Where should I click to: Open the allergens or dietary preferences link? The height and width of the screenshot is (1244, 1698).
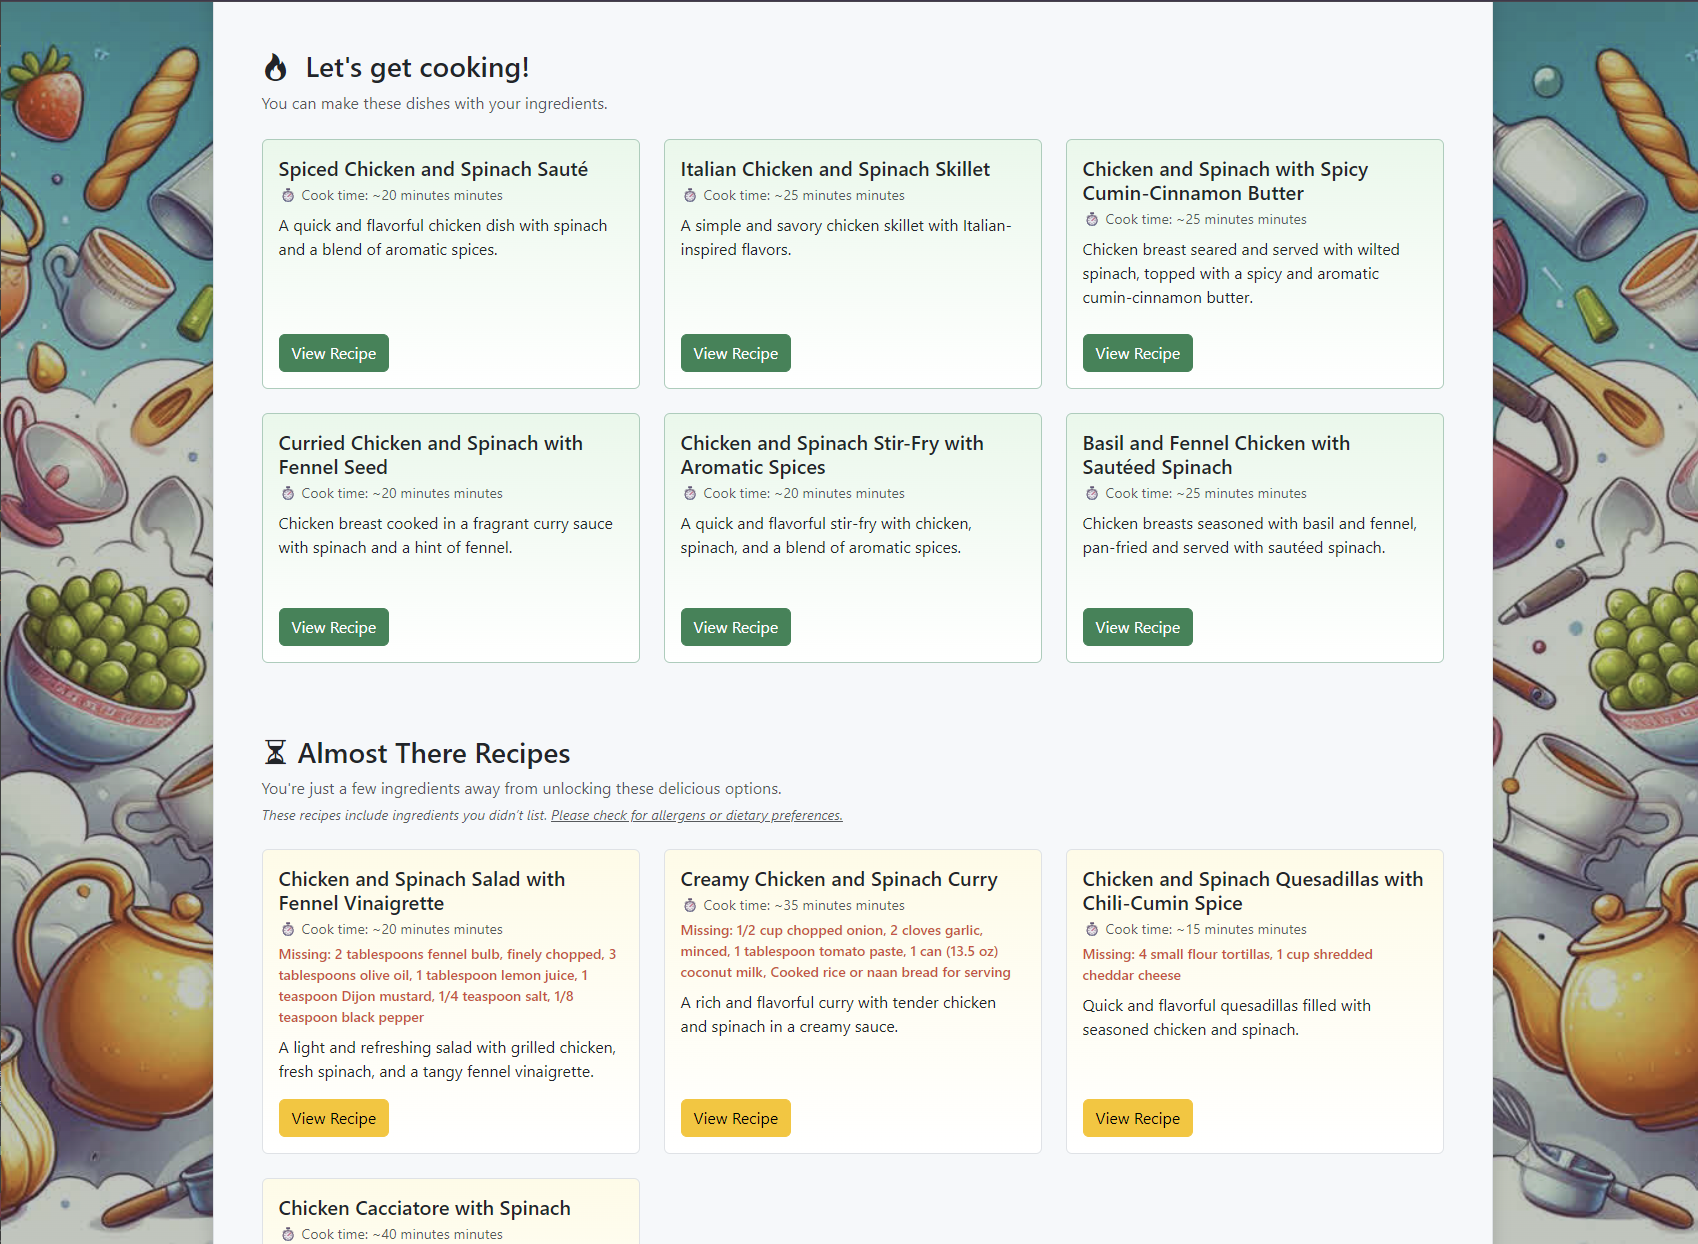point(696,816)
